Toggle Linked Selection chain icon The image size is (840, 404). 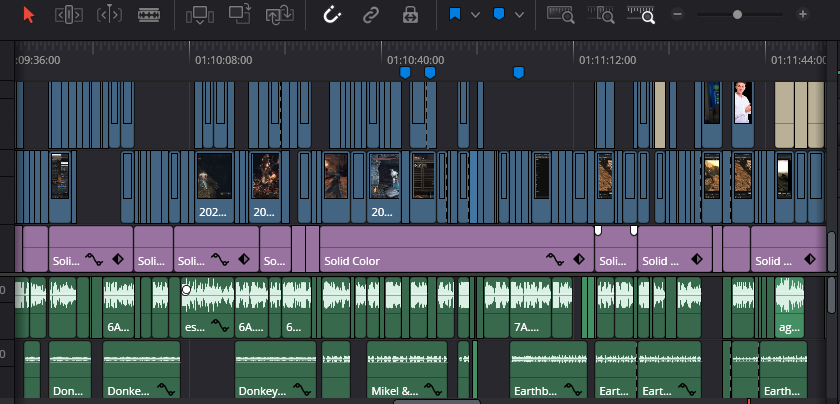[371, 15]
